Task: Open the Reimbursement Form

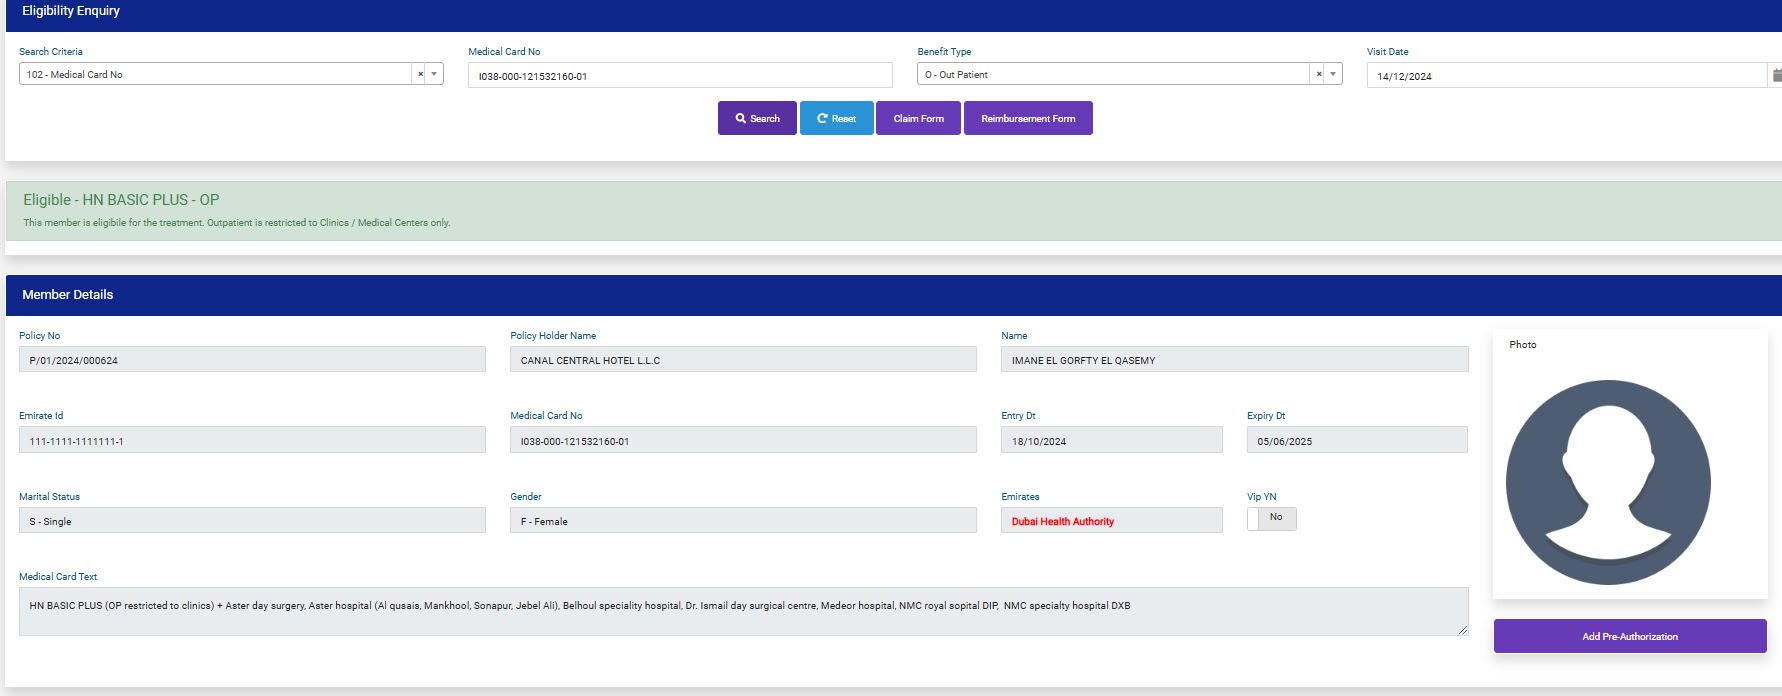Action: coord(1028,118)
